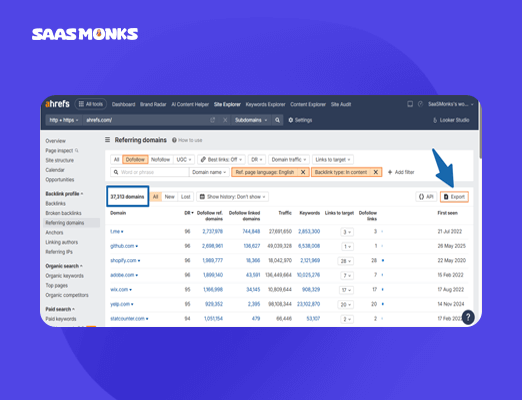The width and height of the screenshot is (522, 400).
Task: Click the ahrefs.com/ URL input field
Action: click(x=145, y=120)
